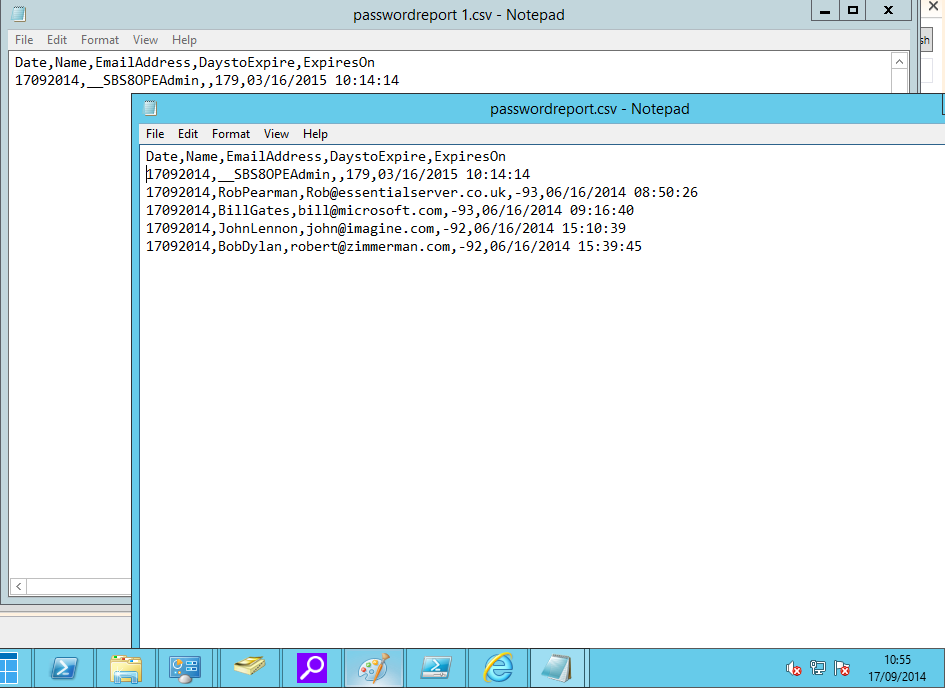945x688 pixels.
Task: Launch Server Manager taskbar icon
Action: click(185, 668)
